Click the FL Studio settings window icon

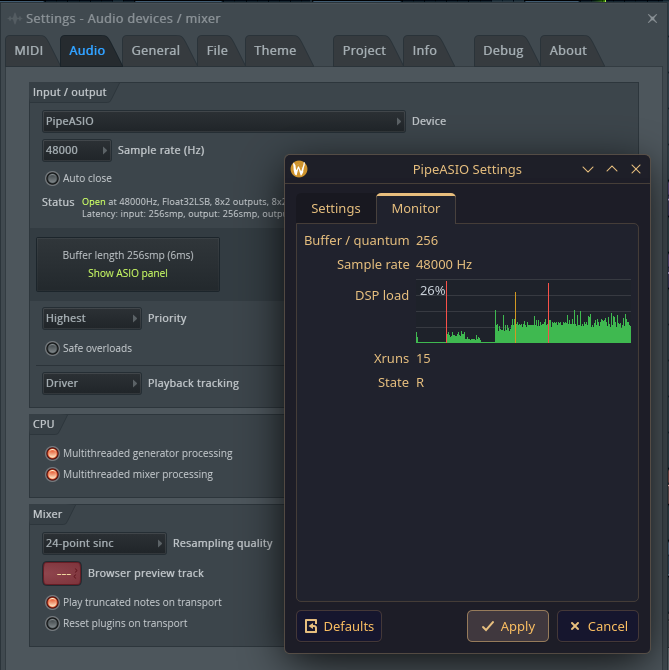point(15,19)
